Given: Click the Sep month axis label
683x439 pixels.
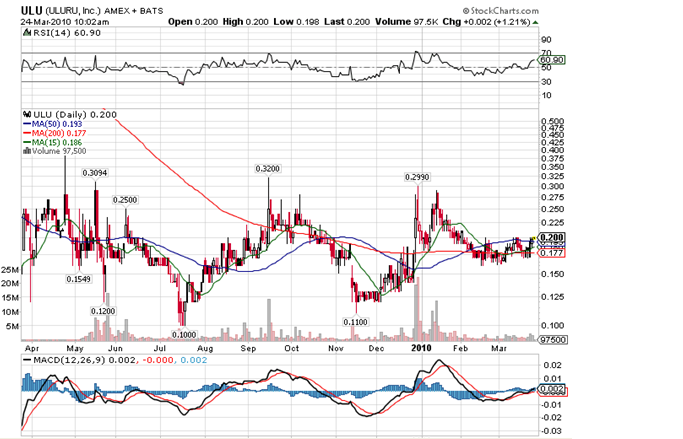Looking at the screenshot, I should pos(248,348).
